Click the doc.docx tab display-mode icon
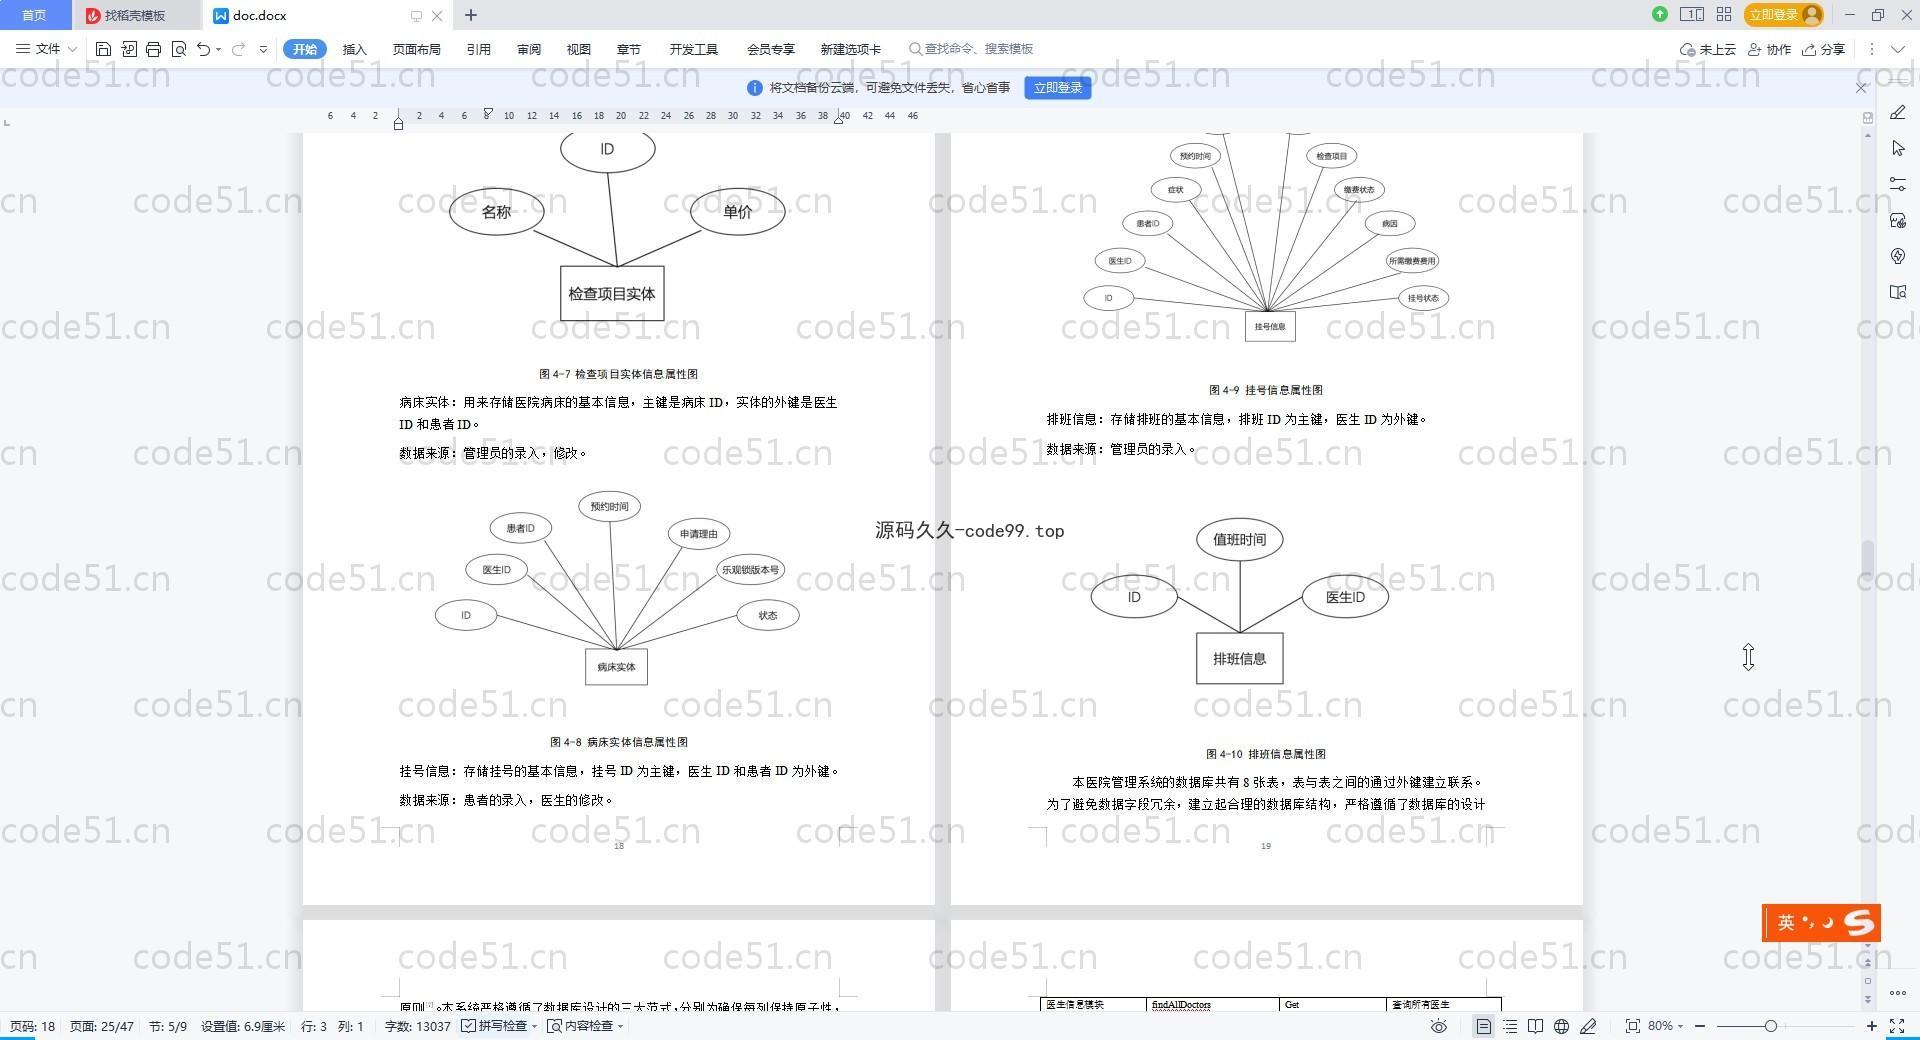Screen dimensions: 1920x1040 tap(416, 15)
